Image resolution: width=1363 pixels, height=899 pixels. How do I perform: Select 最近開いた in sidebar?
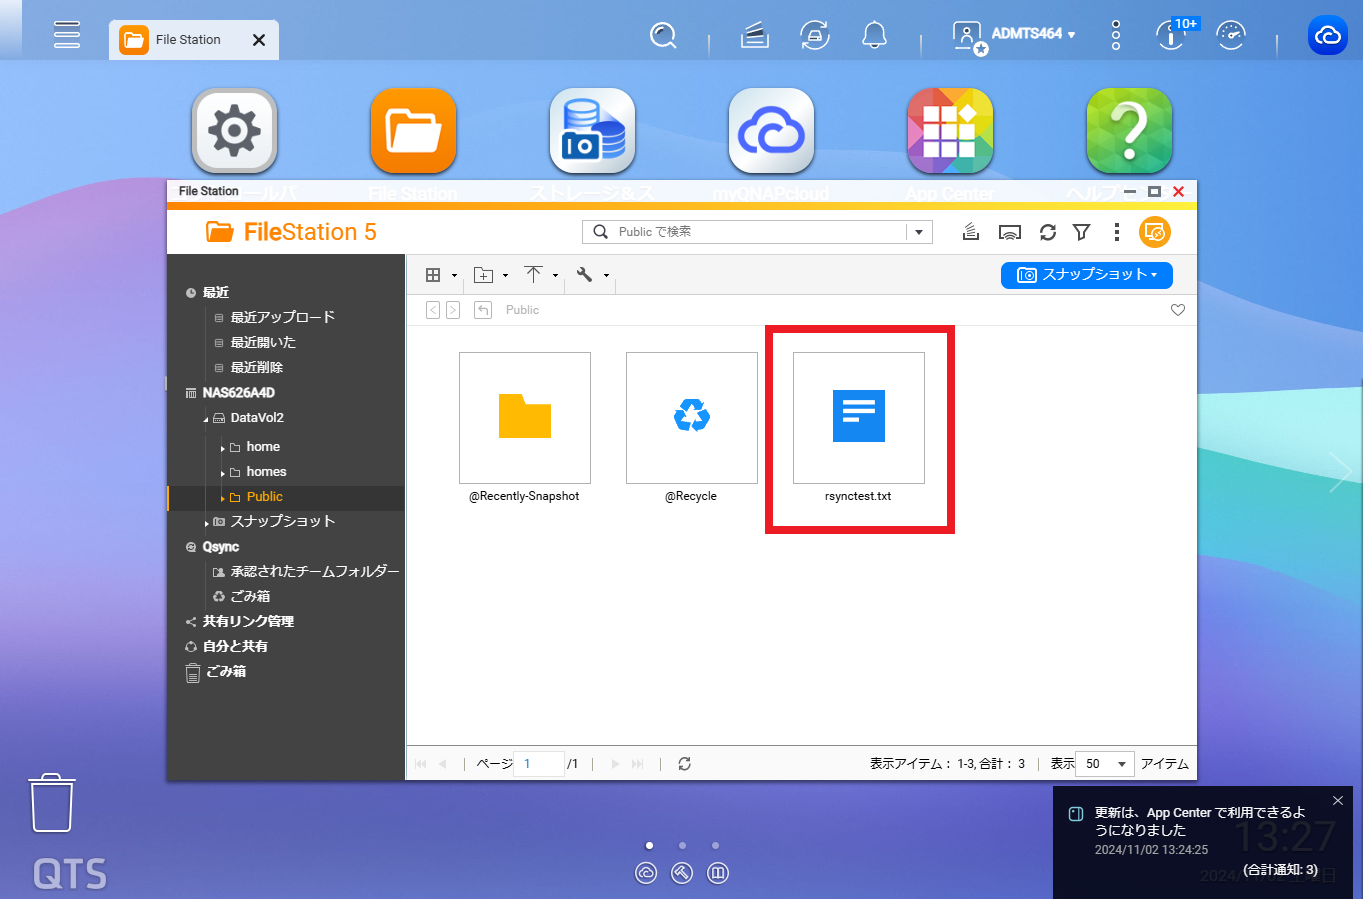[x=263, y=342]
